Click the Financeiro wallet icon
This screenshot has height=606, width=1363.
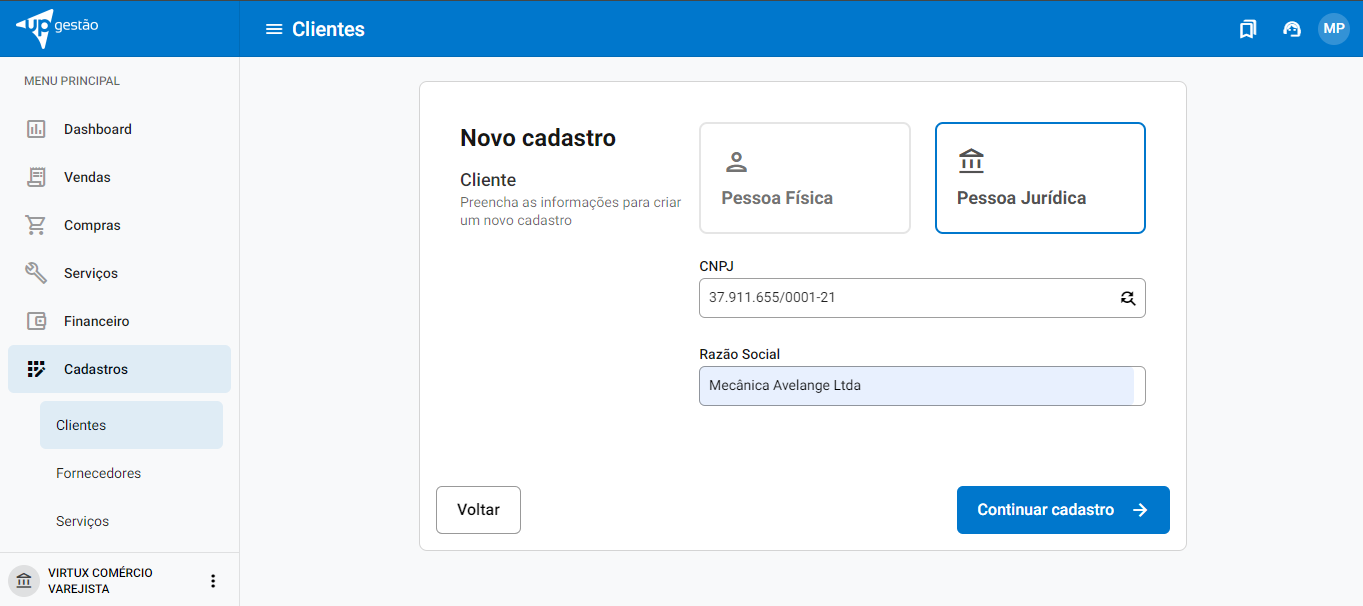pos(36,321)
